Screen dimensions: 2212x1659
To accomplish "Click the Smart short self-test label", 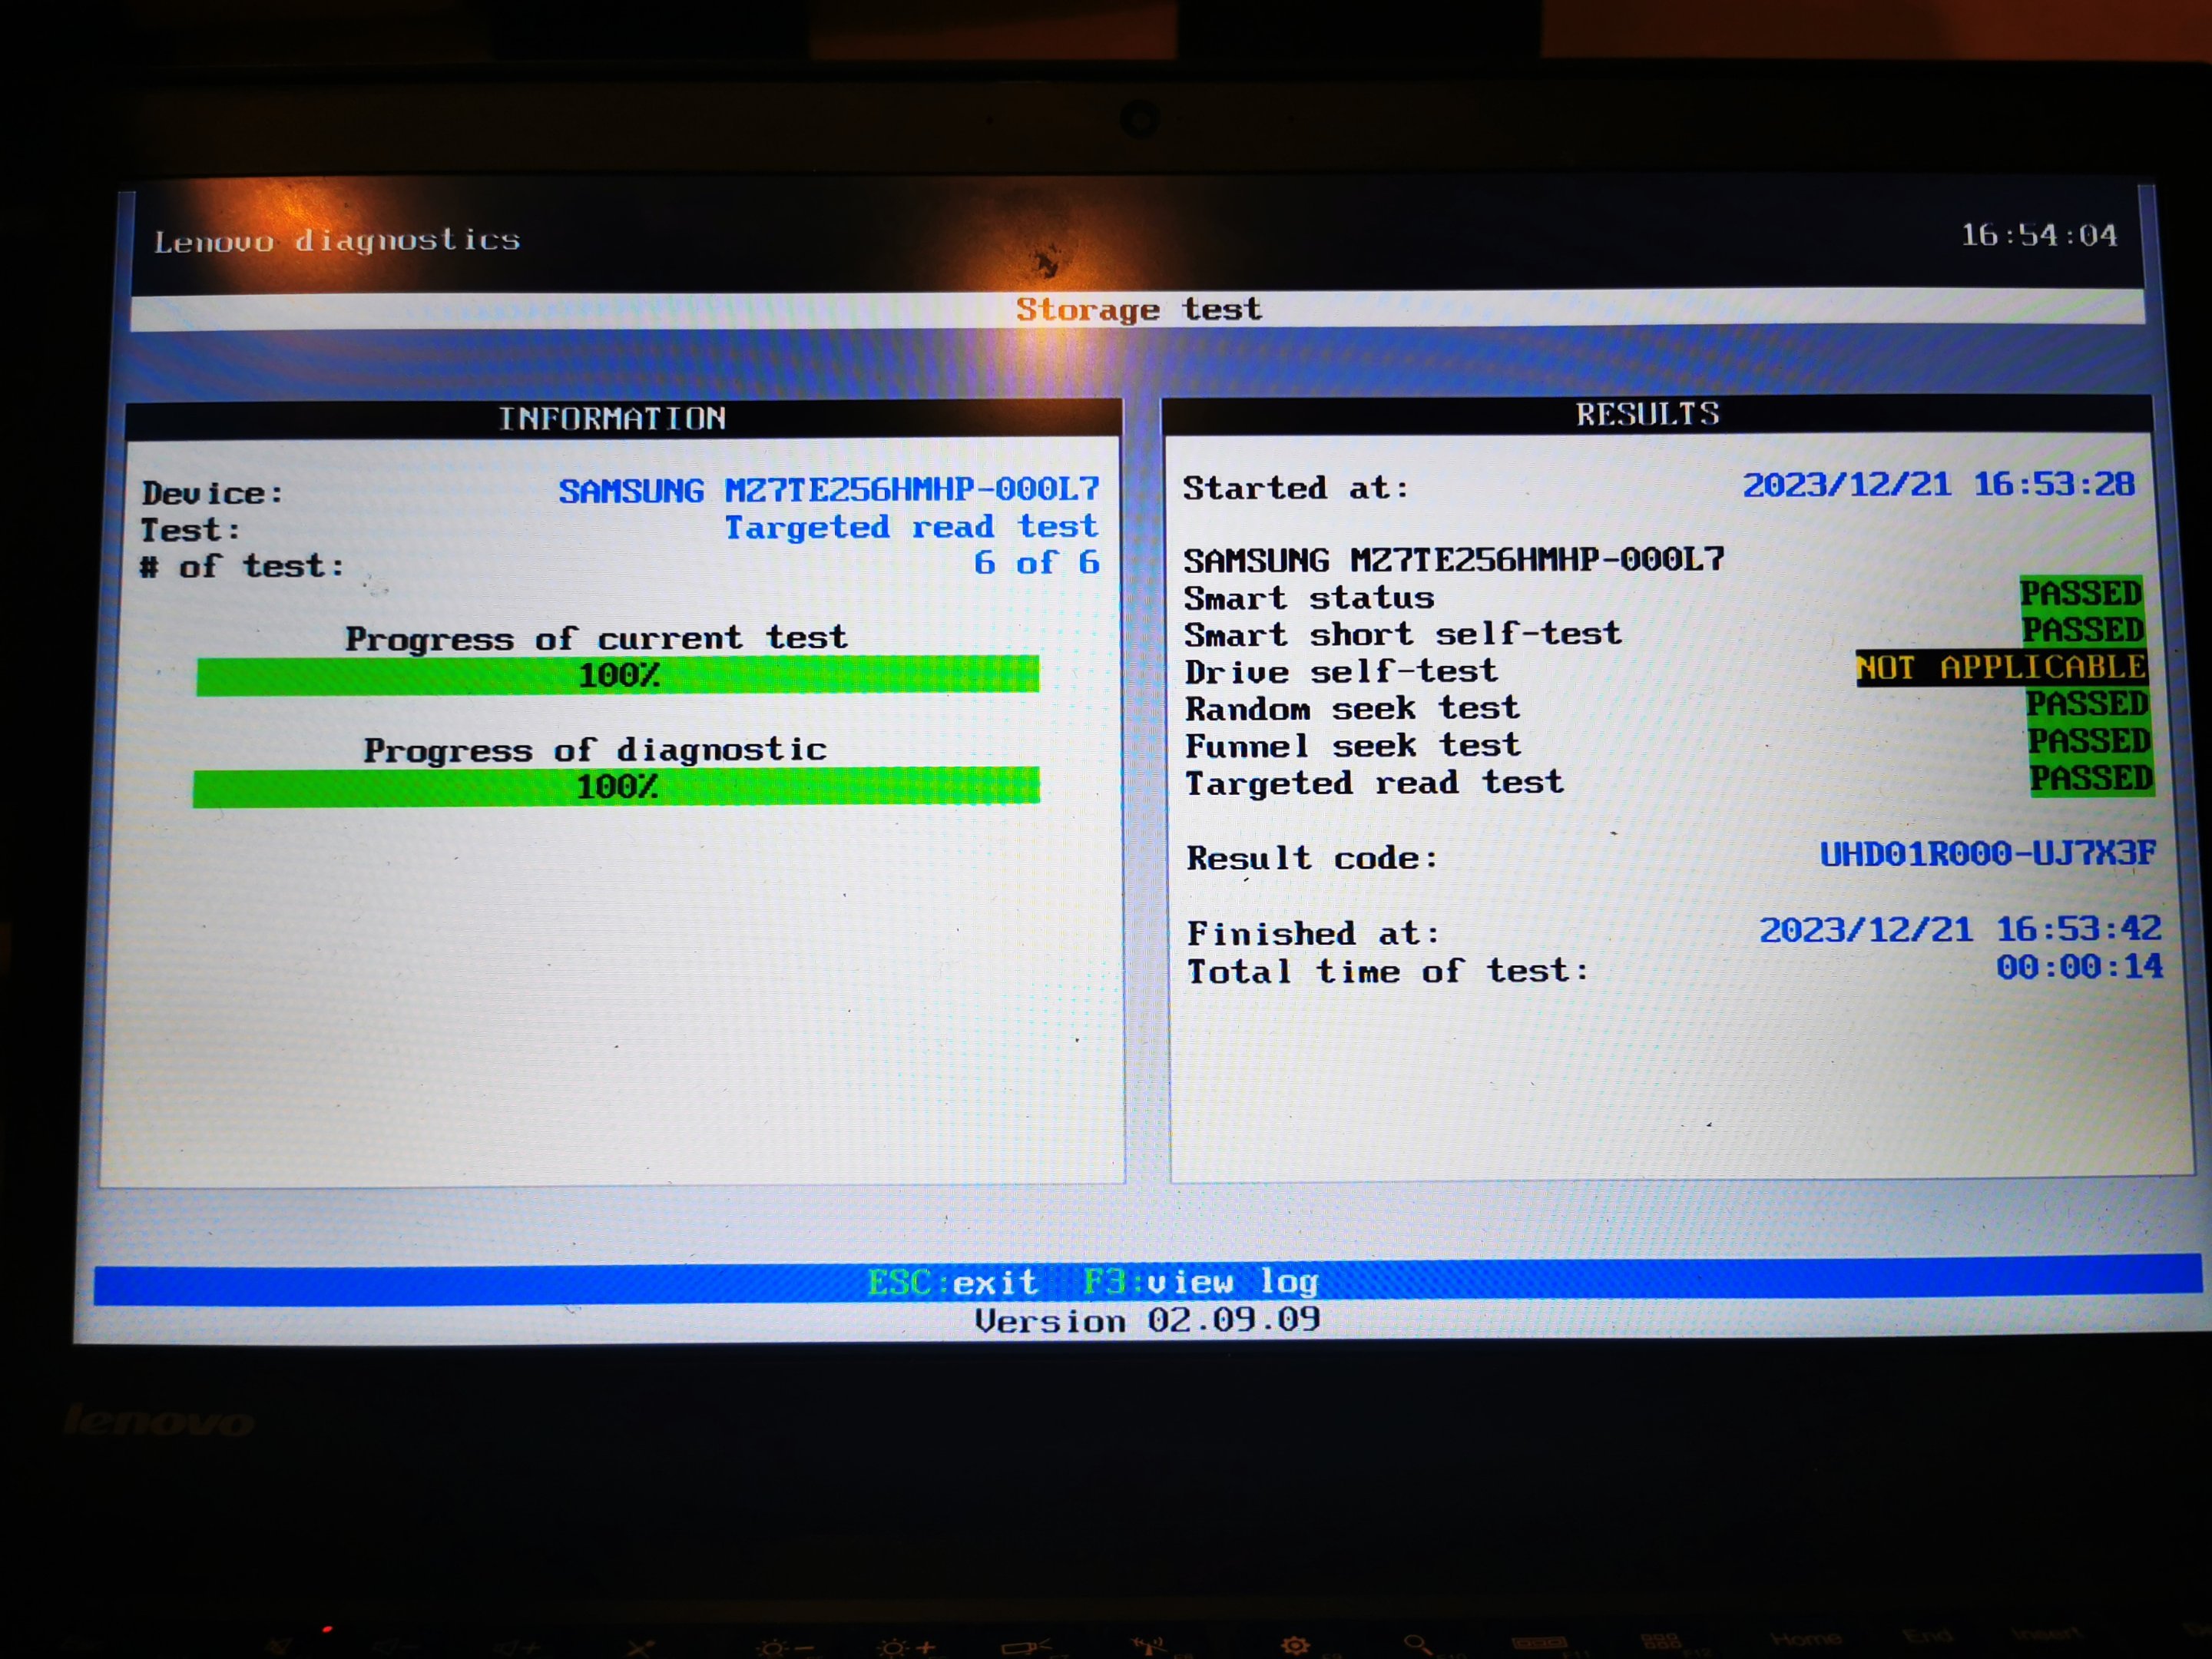I will tap(1403, 634).
